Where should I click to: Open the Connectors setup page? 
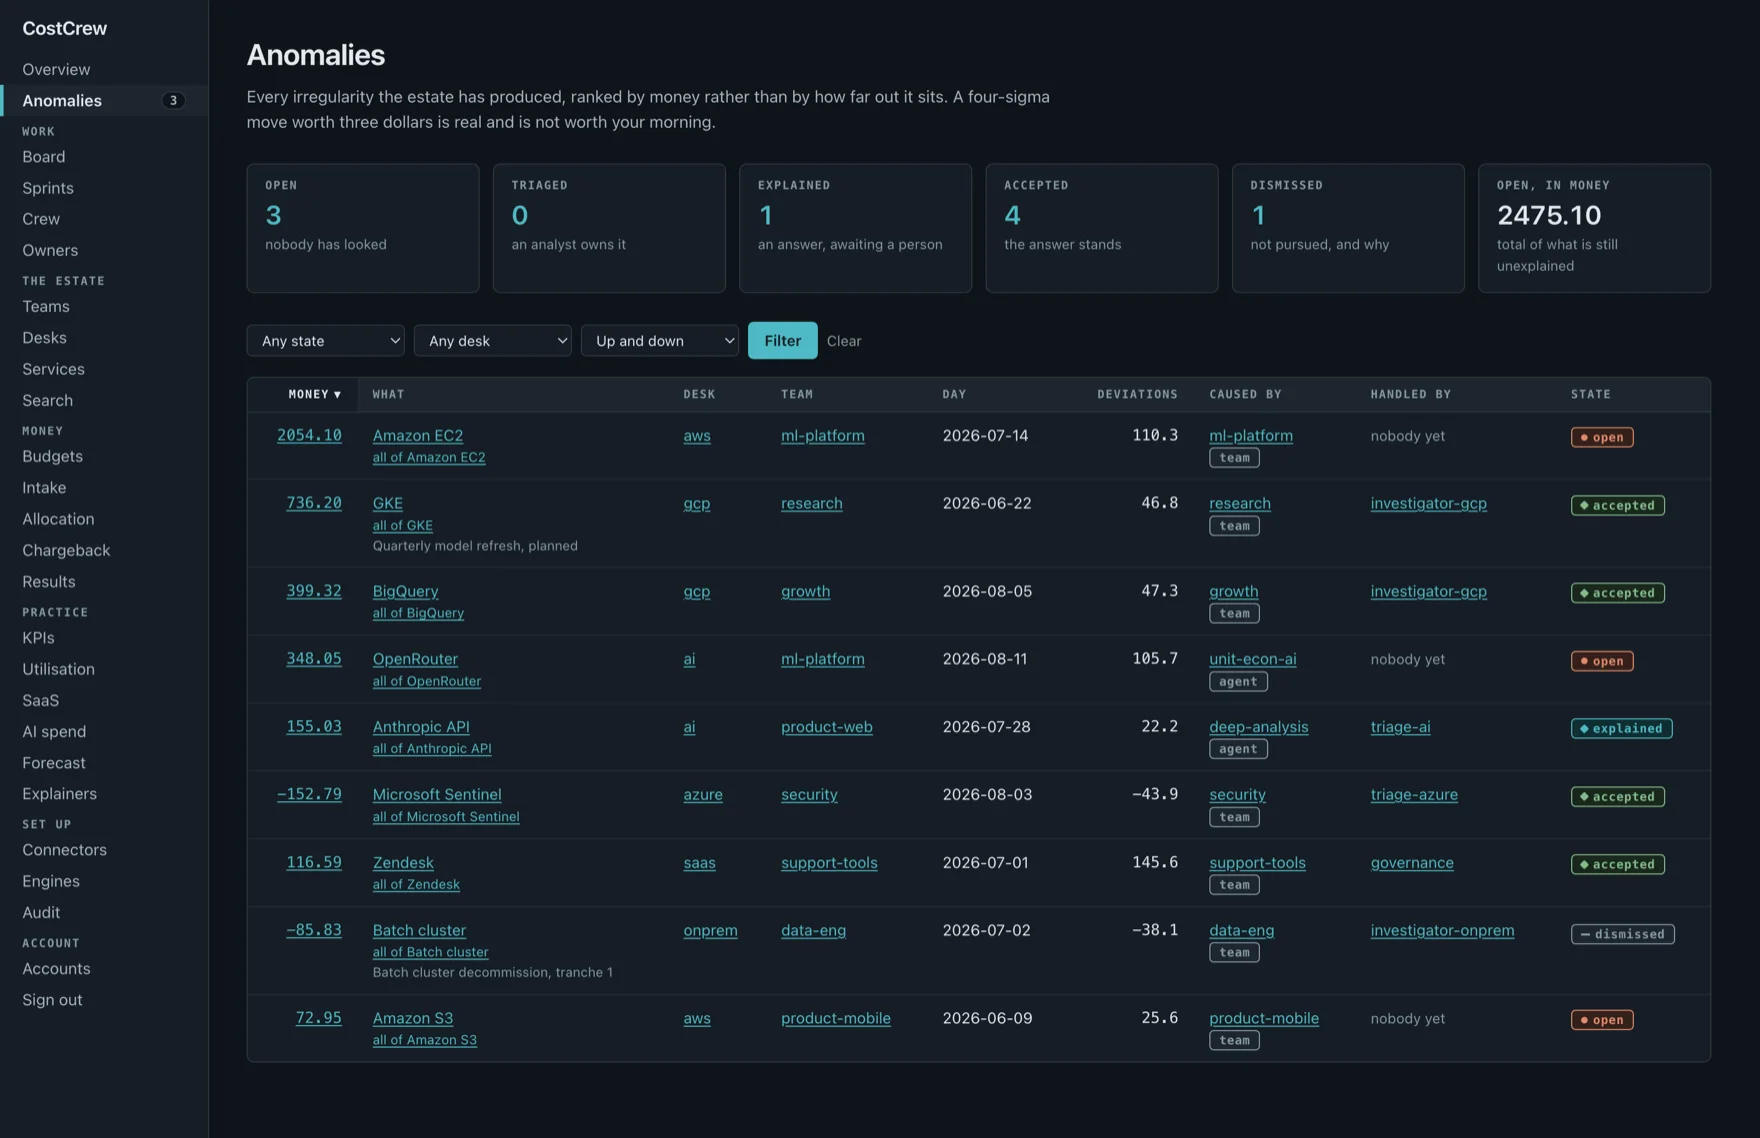(x=64, y=849)
